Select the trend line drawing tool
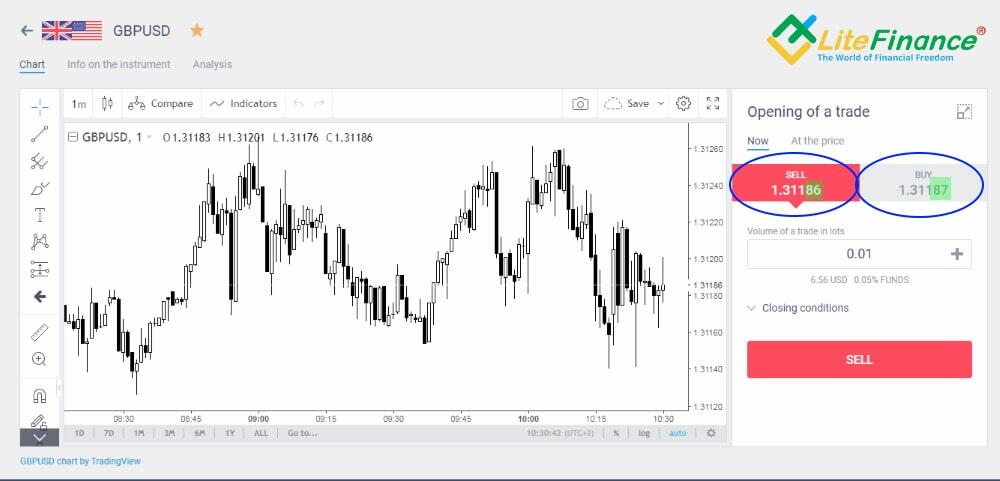Image resolution: width=1000 pixels, height=481 pixels. pos(40,134)
